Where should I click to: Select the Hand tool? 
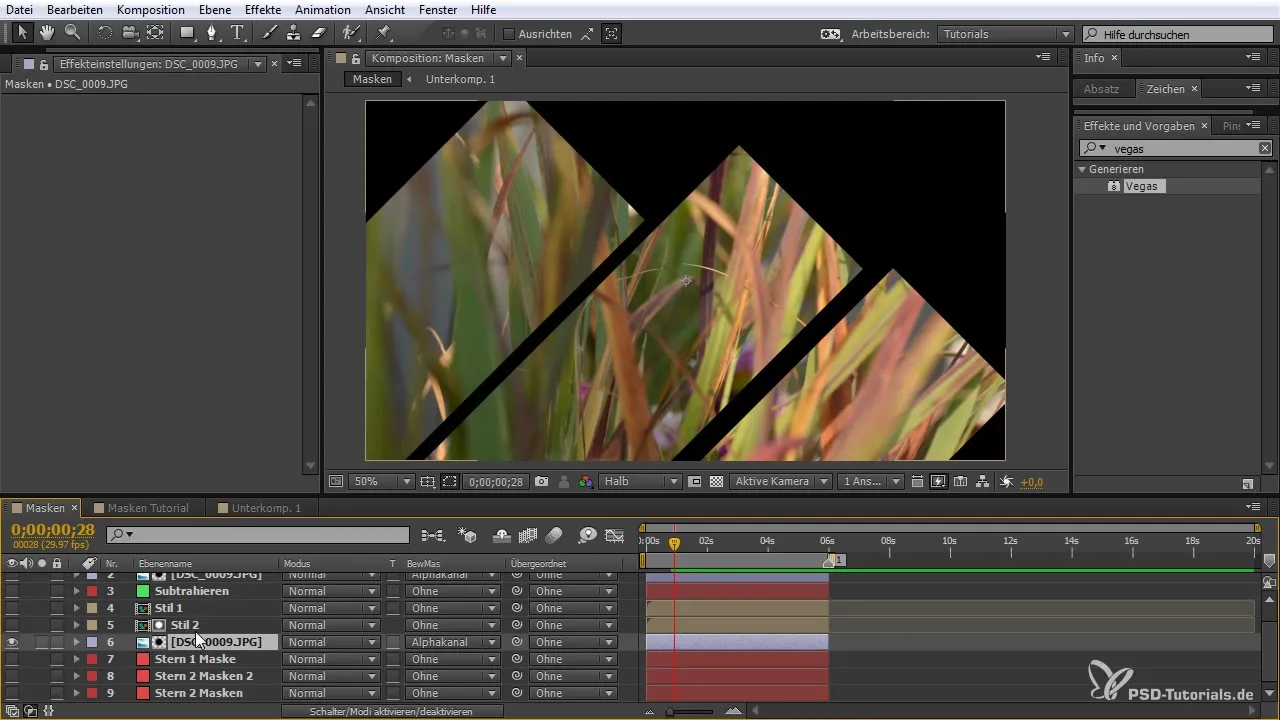click(47, 33)
